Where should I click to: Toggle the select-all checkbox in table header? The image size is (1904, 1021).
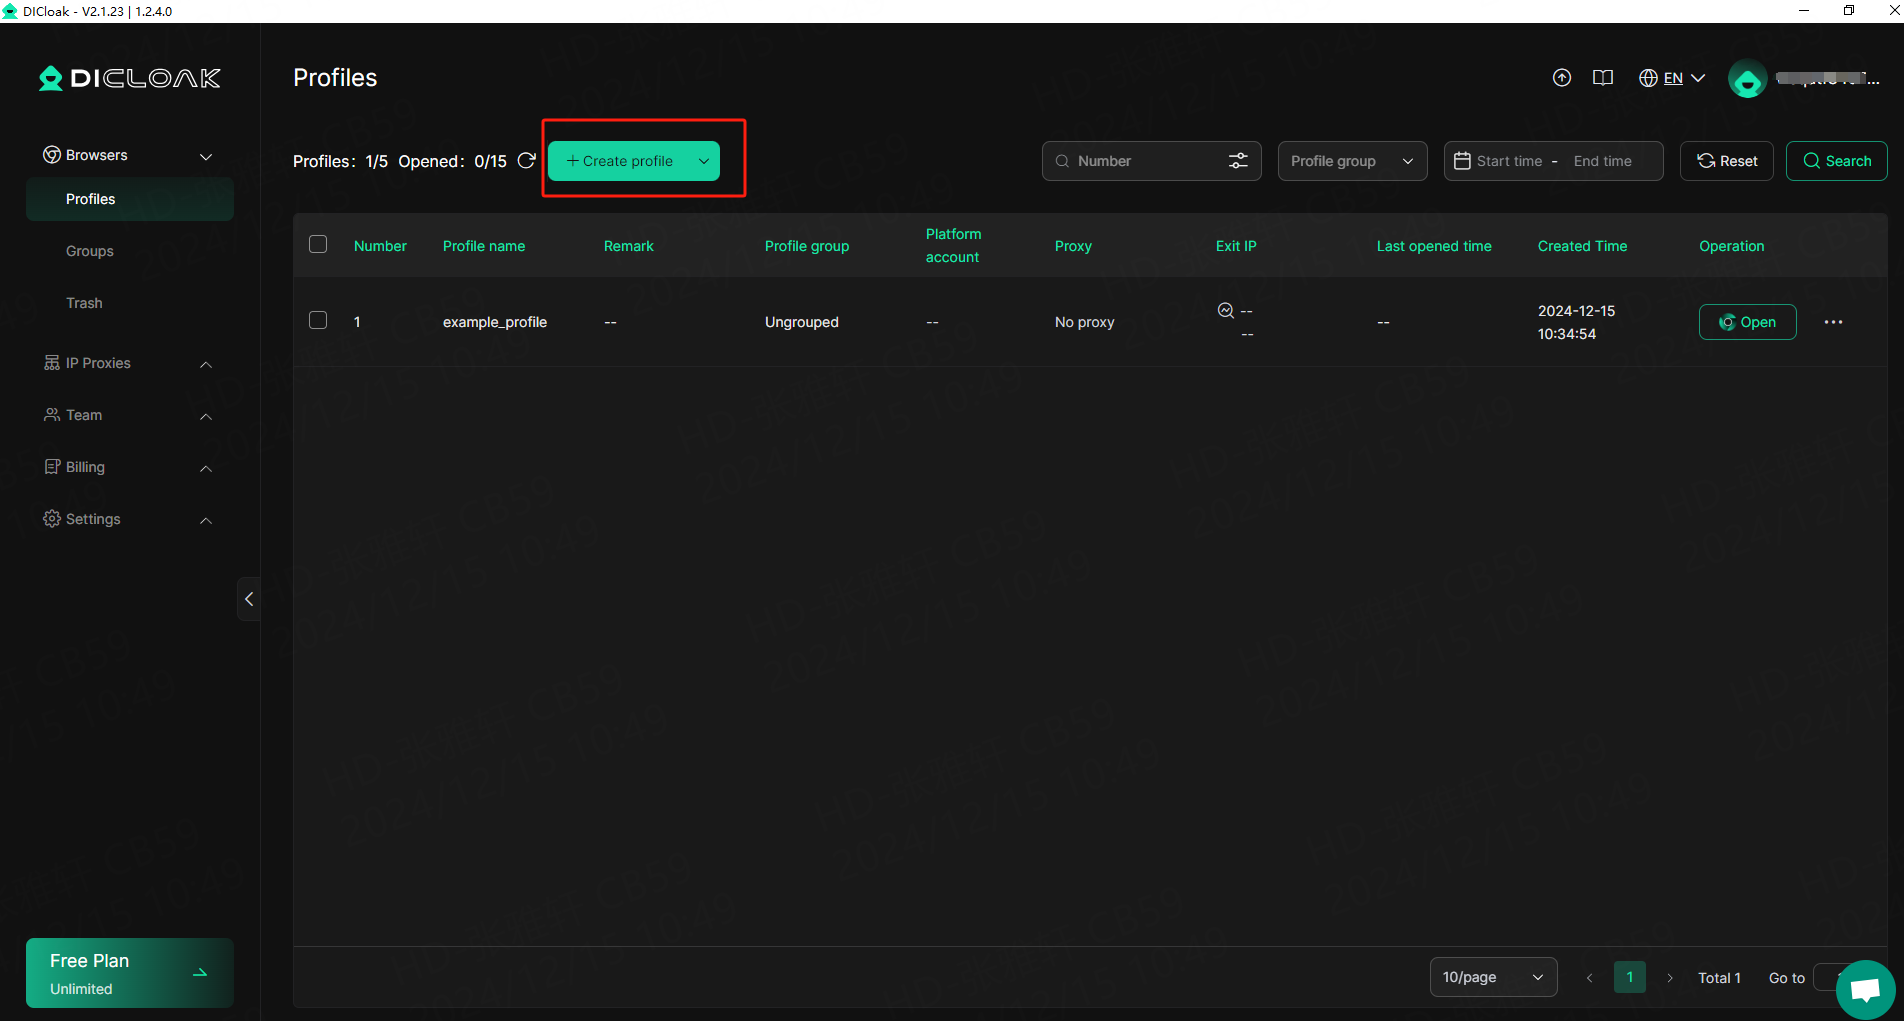coord(318,245)
